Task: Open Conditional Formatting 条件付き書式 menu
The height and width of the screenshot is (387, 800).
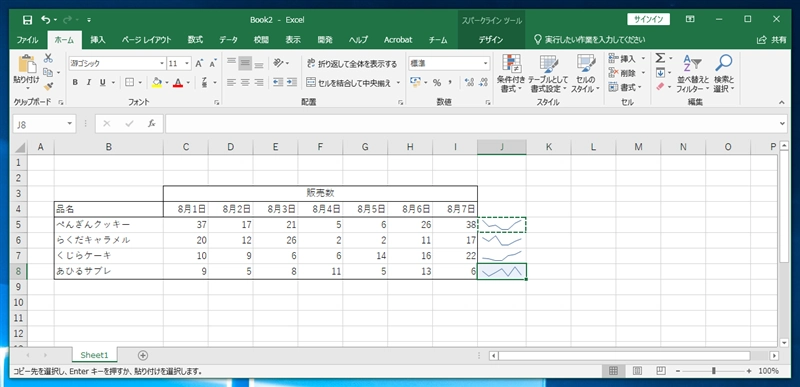Action: (511, 73)
